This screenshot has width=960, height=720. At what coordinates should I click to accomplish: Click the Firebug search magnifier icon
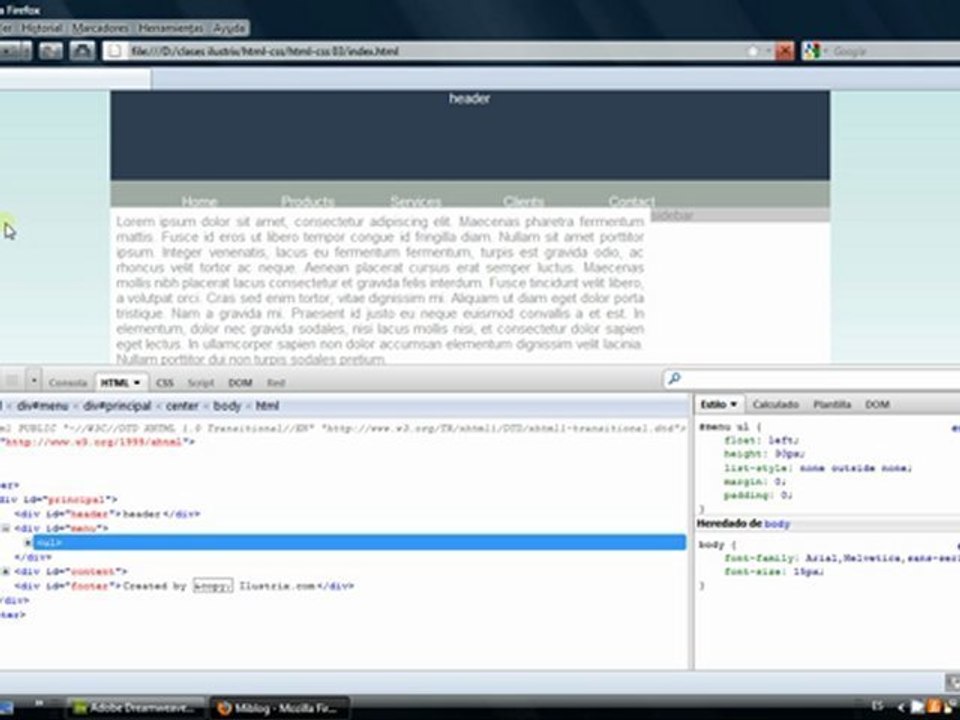[x=674, y=379]
